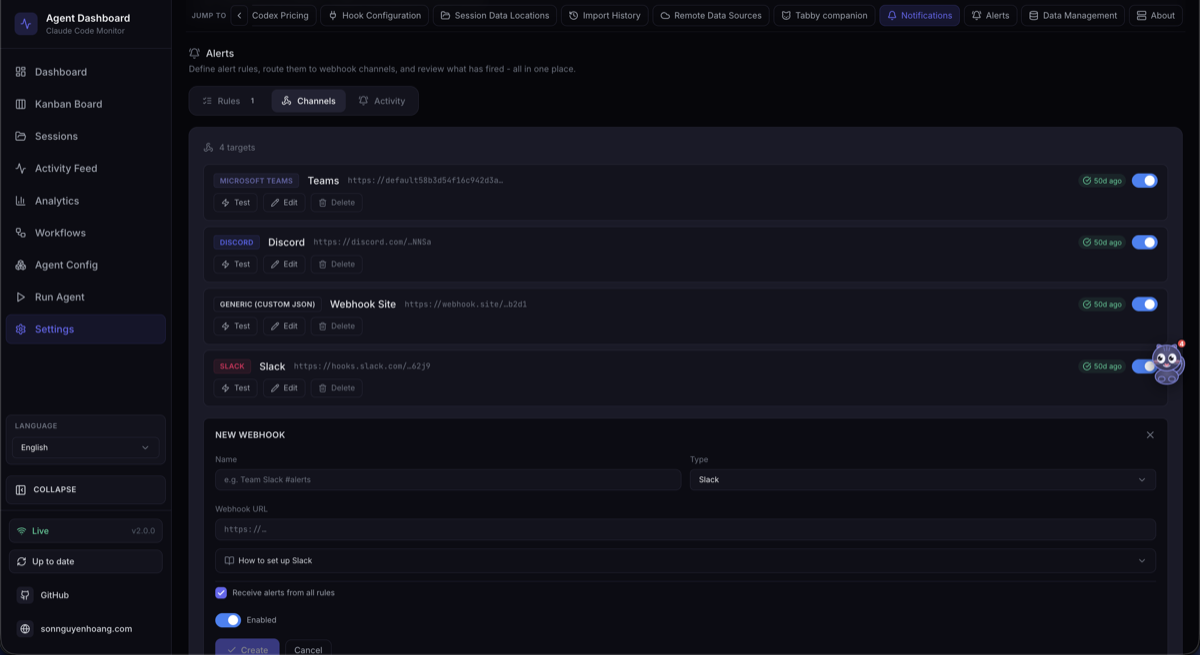Focus the webhook Name input field
Viewport: 1200px width, 655px height.
pos(448,480)
